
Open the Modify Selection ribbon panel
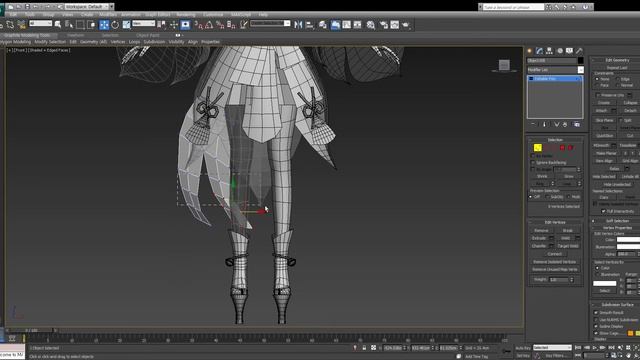click(50, 42)
